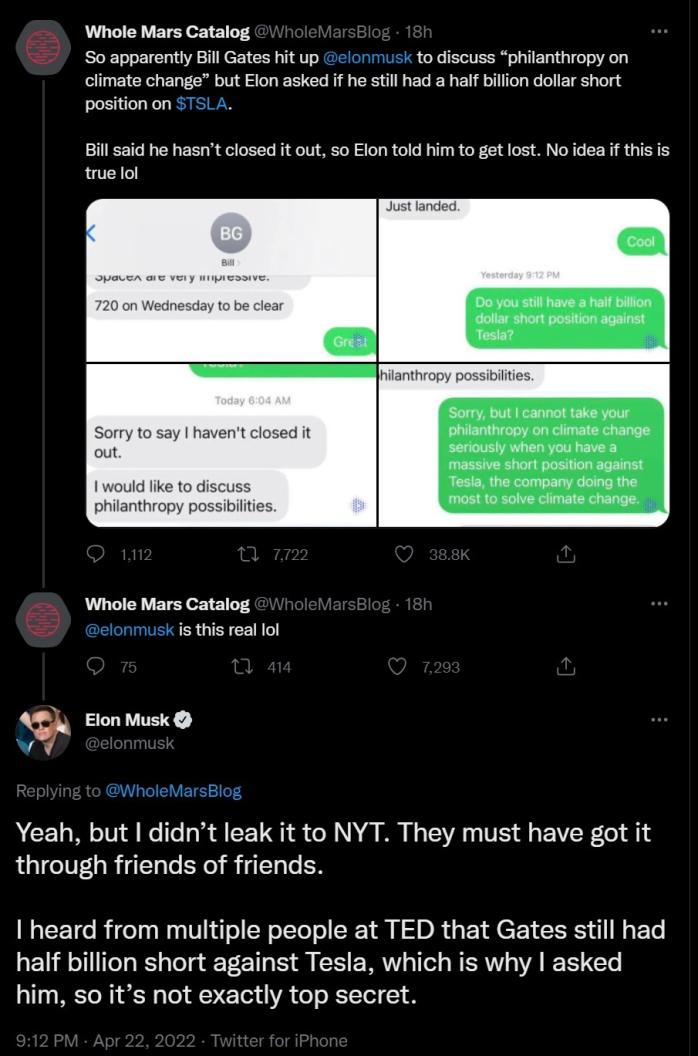This screenshot has height=1056, width=698.
Task: Open more options for the first tweet
Action: tap(658, 32)
